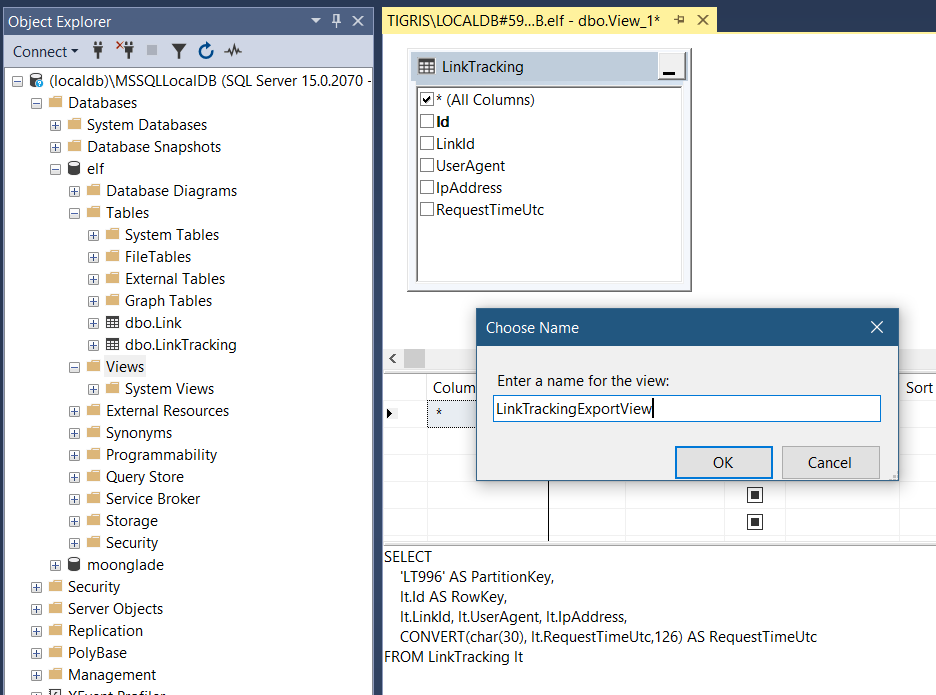The image size is (936, 695).
Task: Click the view name text field
Action: point(686,408)
